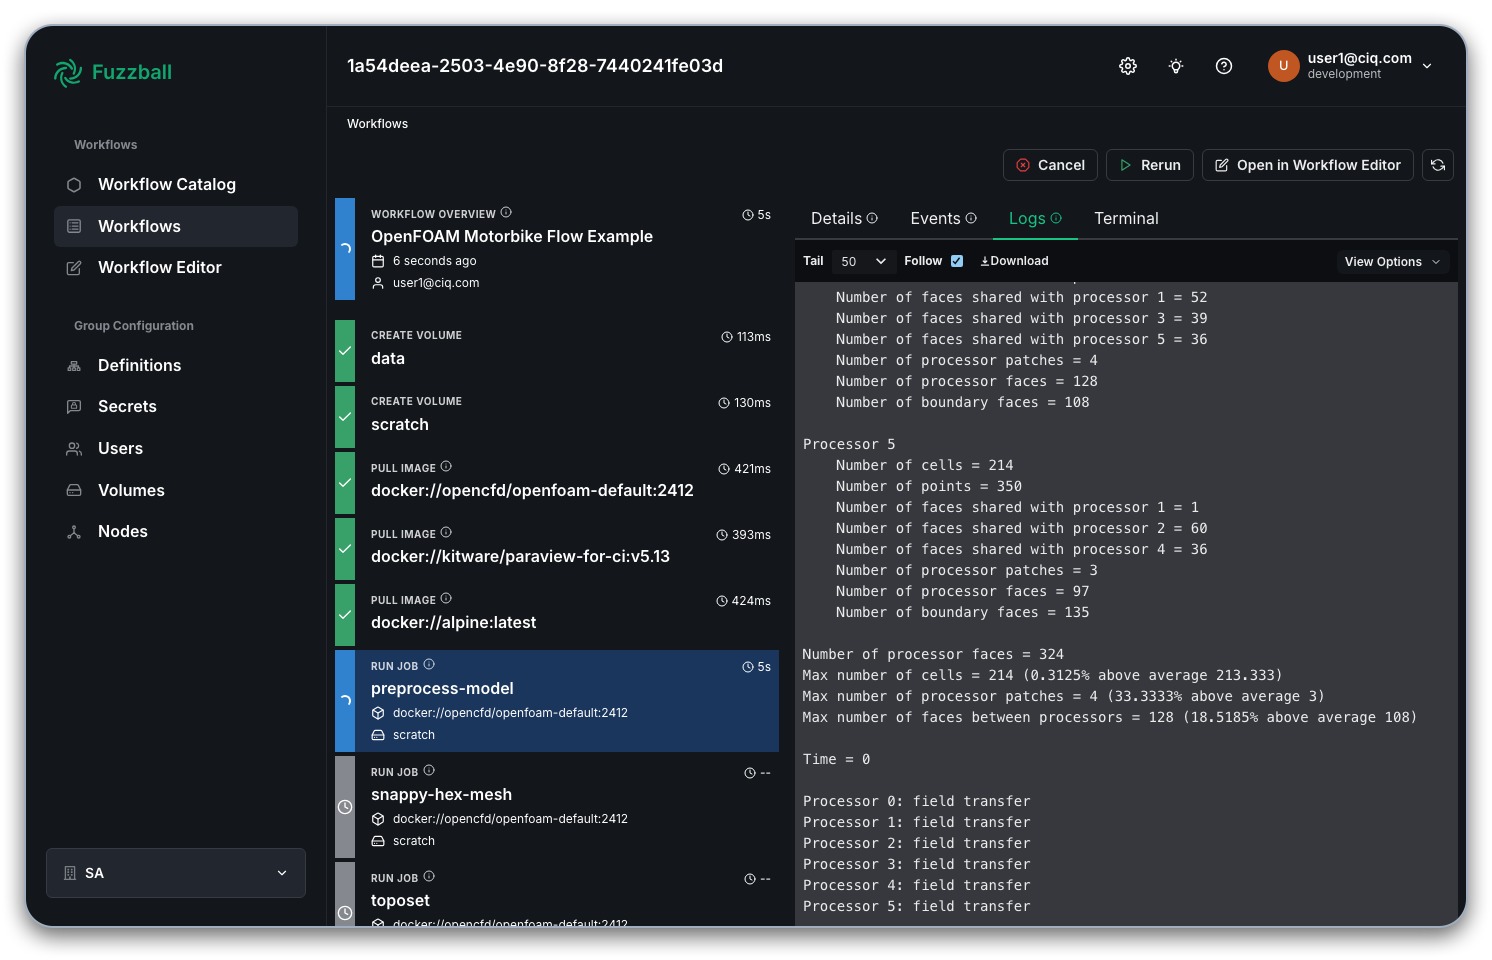Open Definitions page
Image resolution: width=1492 pixels, height=960 pixels.
[x=176, y=366]
